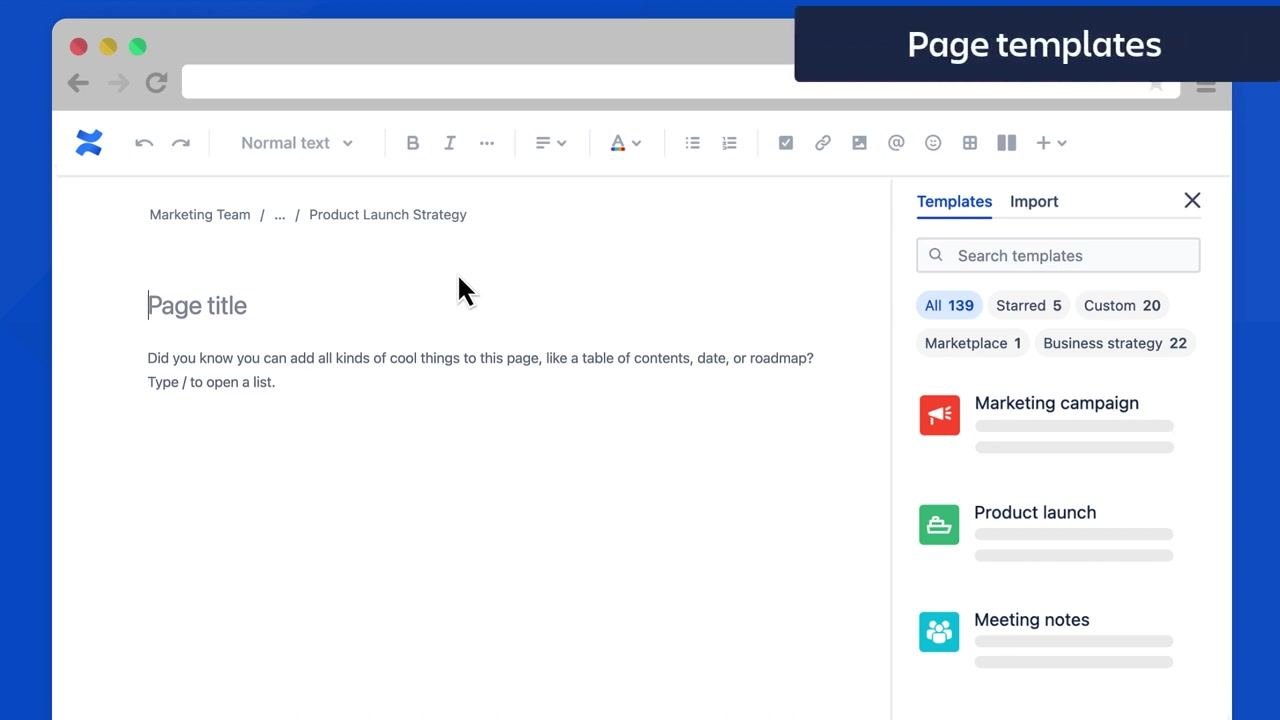Expand the collapsed breadcrumb ellipsis
Screen dimensions: 1280x720
click(280, 214)
